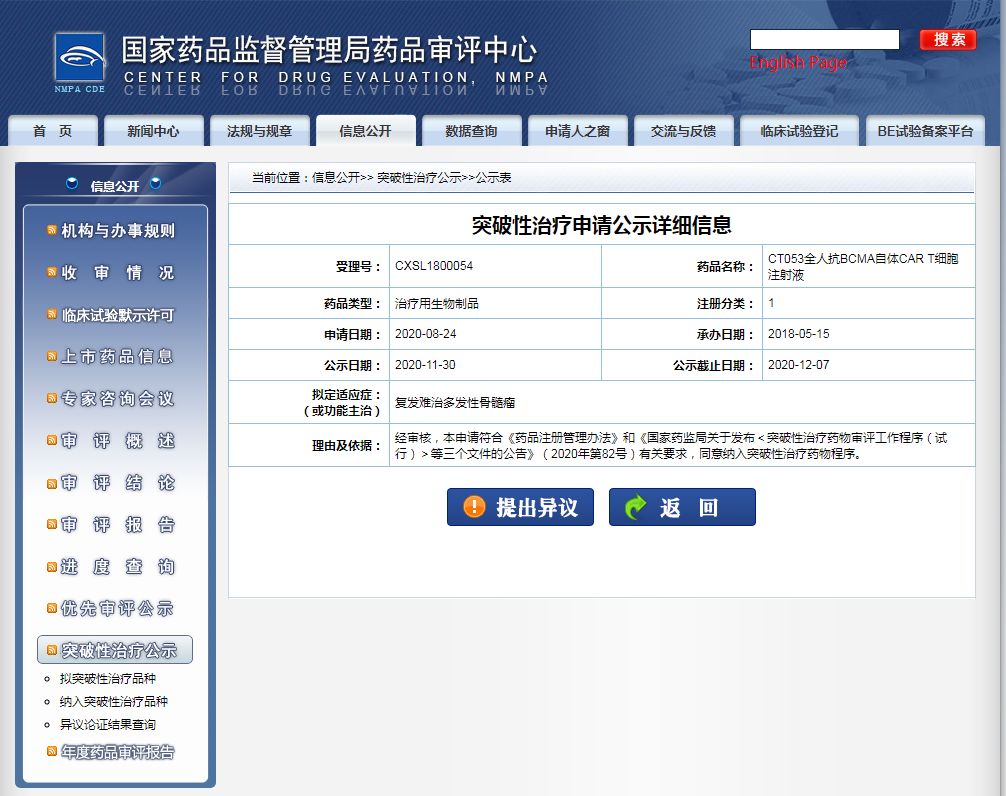
Task: Click the 提出异议 button
Action: coord(520,507)
